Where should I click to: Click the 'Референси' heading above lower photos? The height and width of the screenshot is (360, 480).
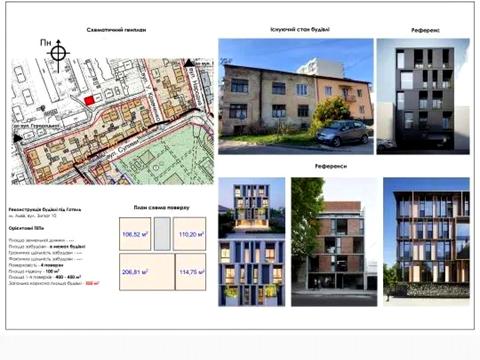click(x=331, y=166)
